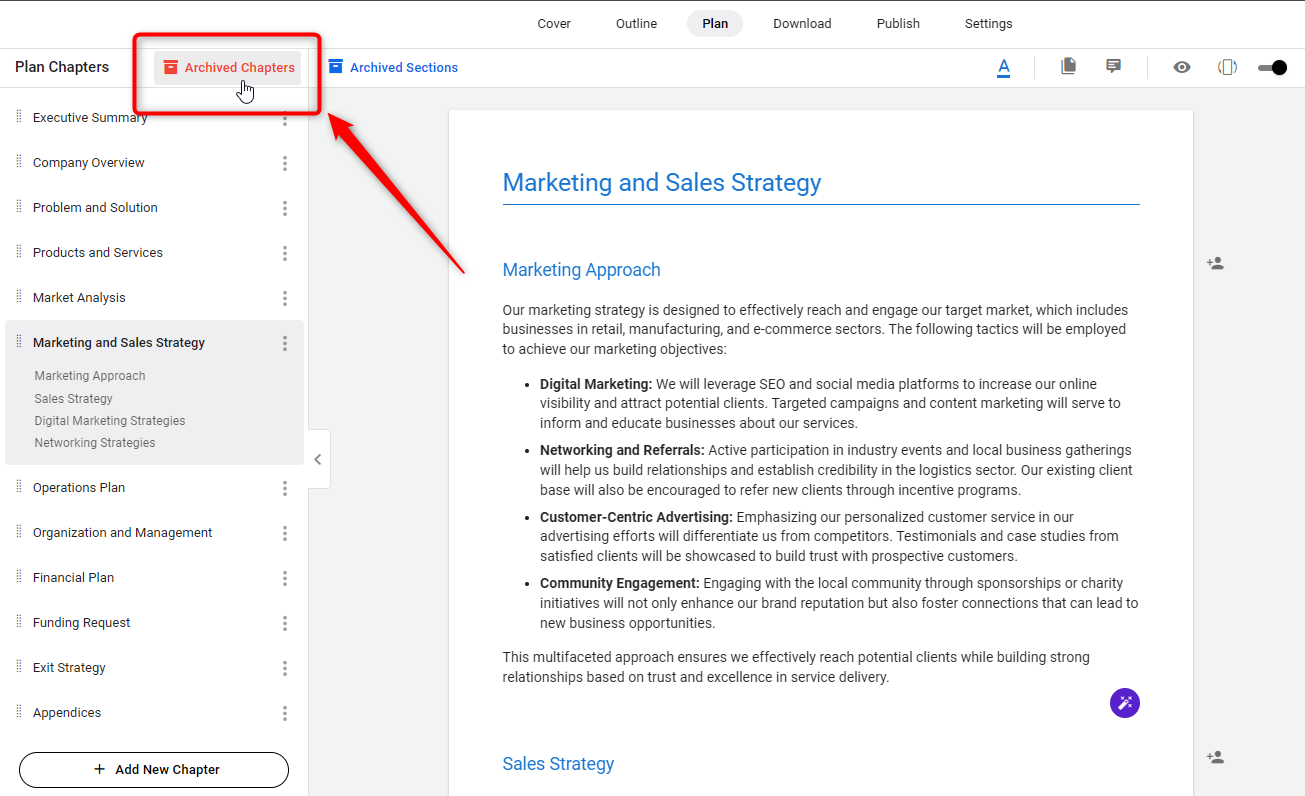Click add-person icon beside Marketing Approach
The width and height of the screenshot is (1305, 796).
[x=1215, y=264]
